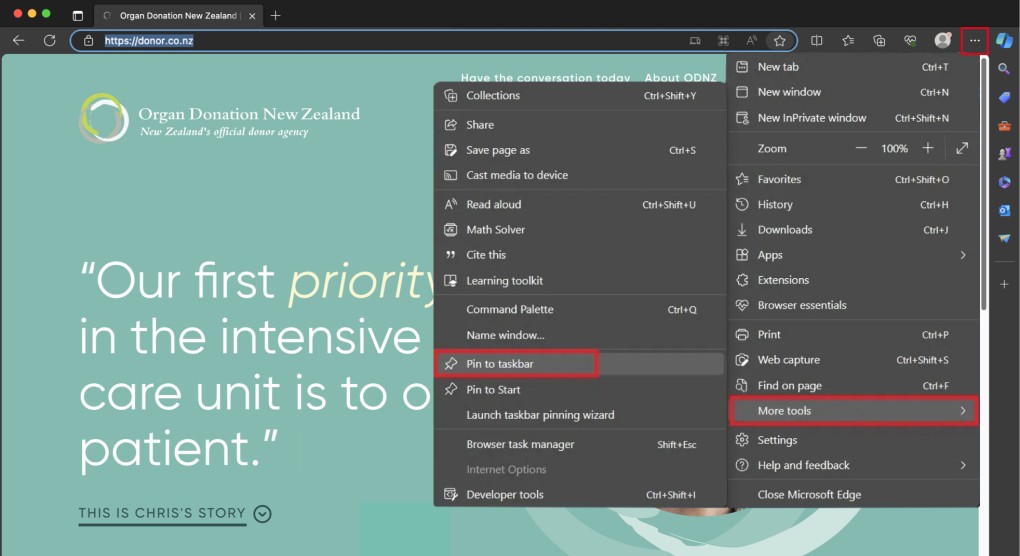Click the back arrow in the toolbar
This screenshot has height=556, width=1020.
[x=18, y=41]
